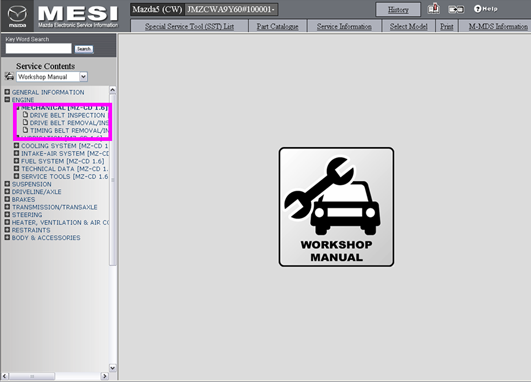This screenshot has width=531, height=382.
Task: Collapse the Engine section
Action: coord(7,100)
